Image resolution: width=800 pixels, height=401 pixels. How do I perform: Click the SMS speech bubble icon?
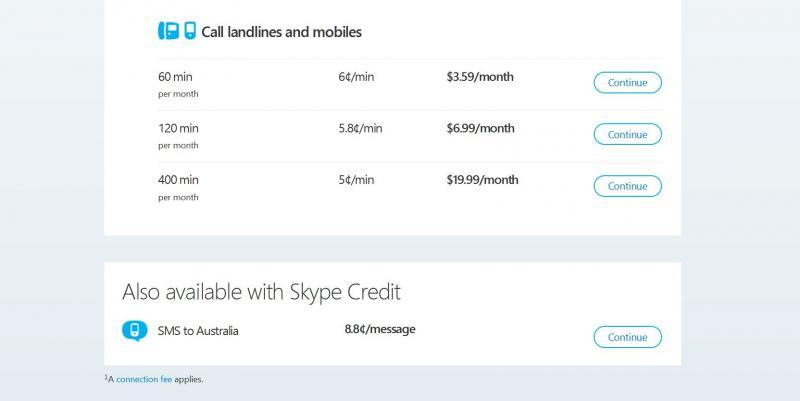pyautogui.click(x=135, y=331)
